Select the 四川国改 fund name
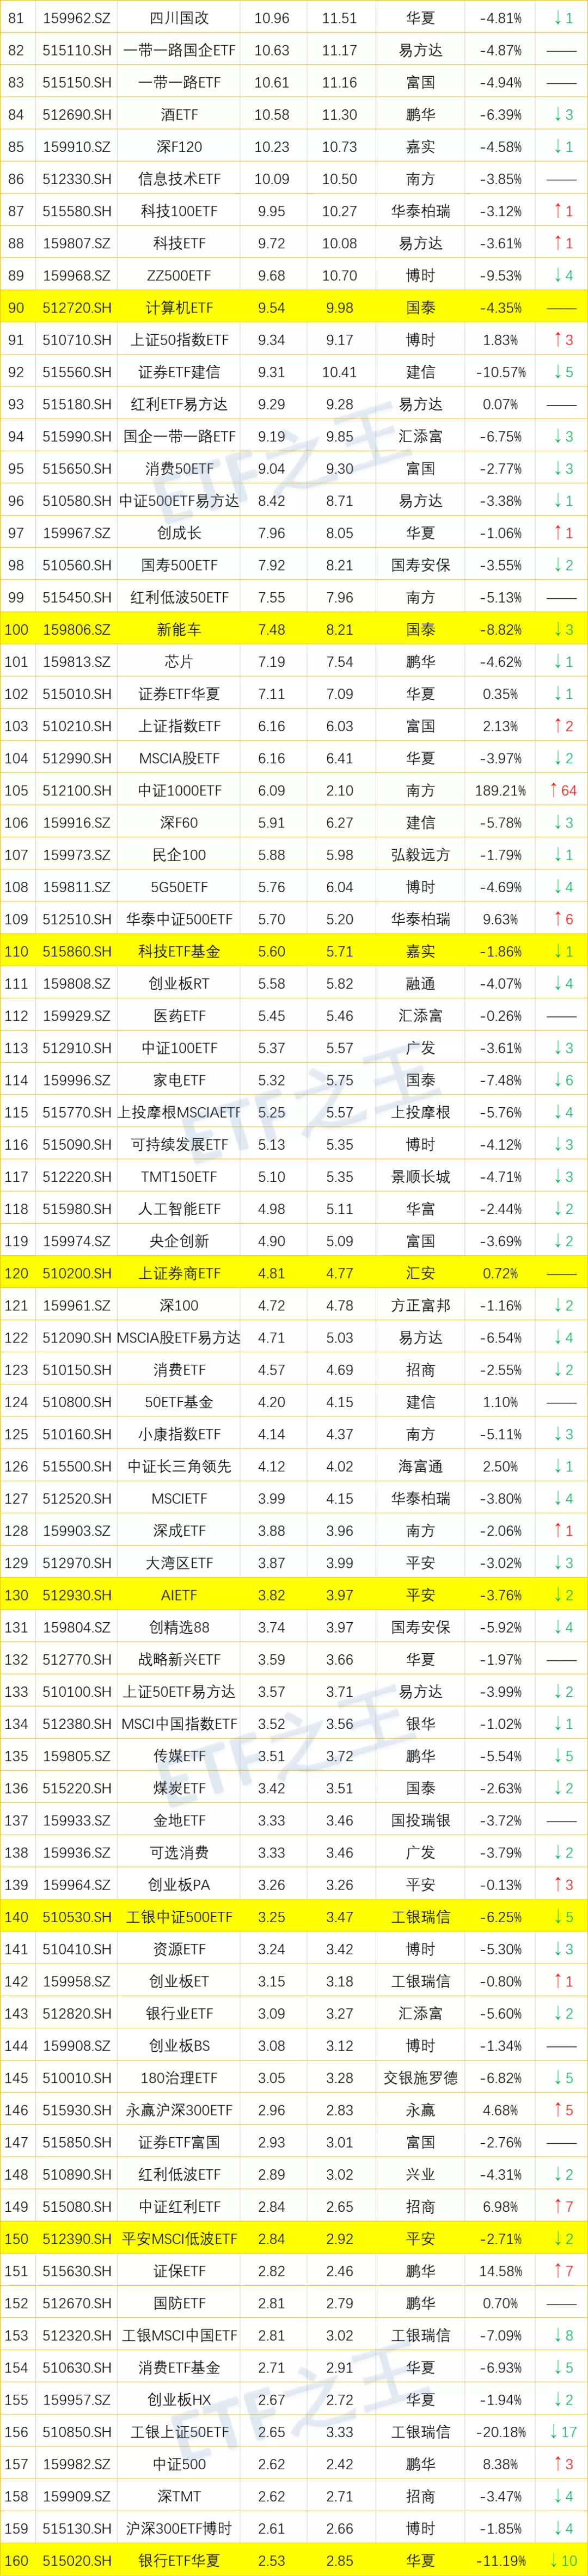Viewport: 588px width, 2576px height. click(x=179, y=18)
